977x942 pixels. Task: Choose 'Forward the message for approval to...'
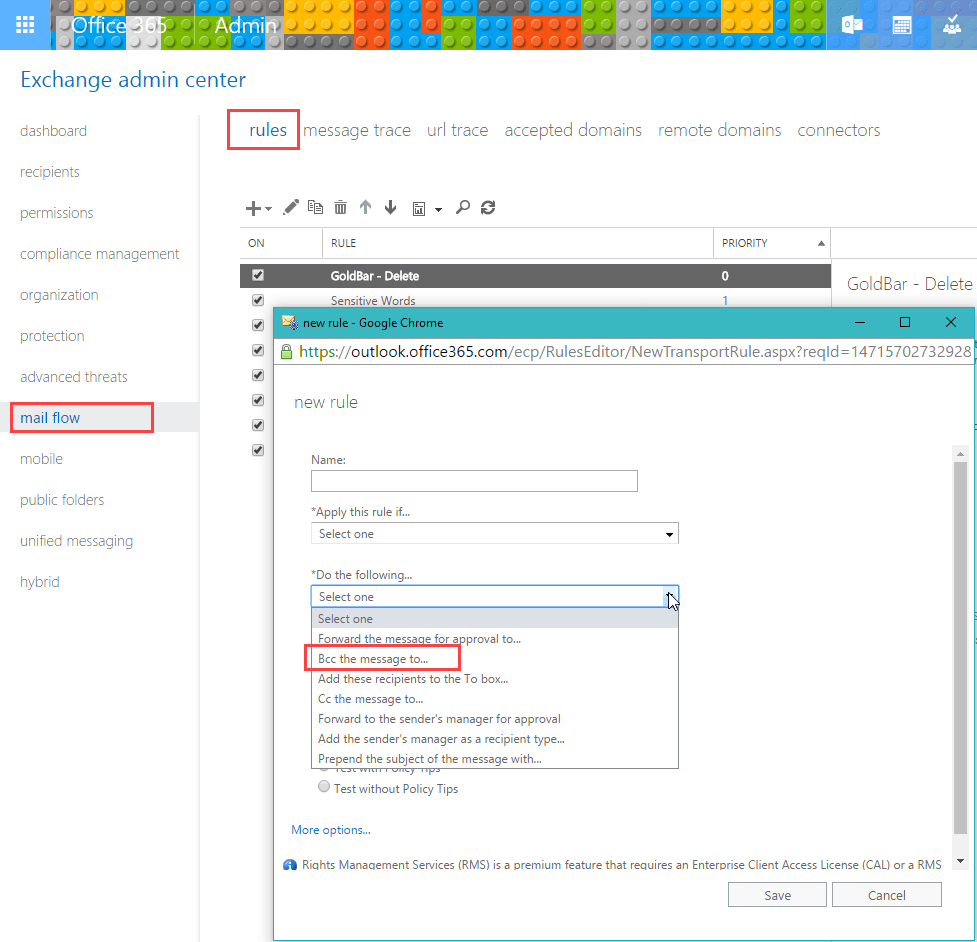[495, 639]
